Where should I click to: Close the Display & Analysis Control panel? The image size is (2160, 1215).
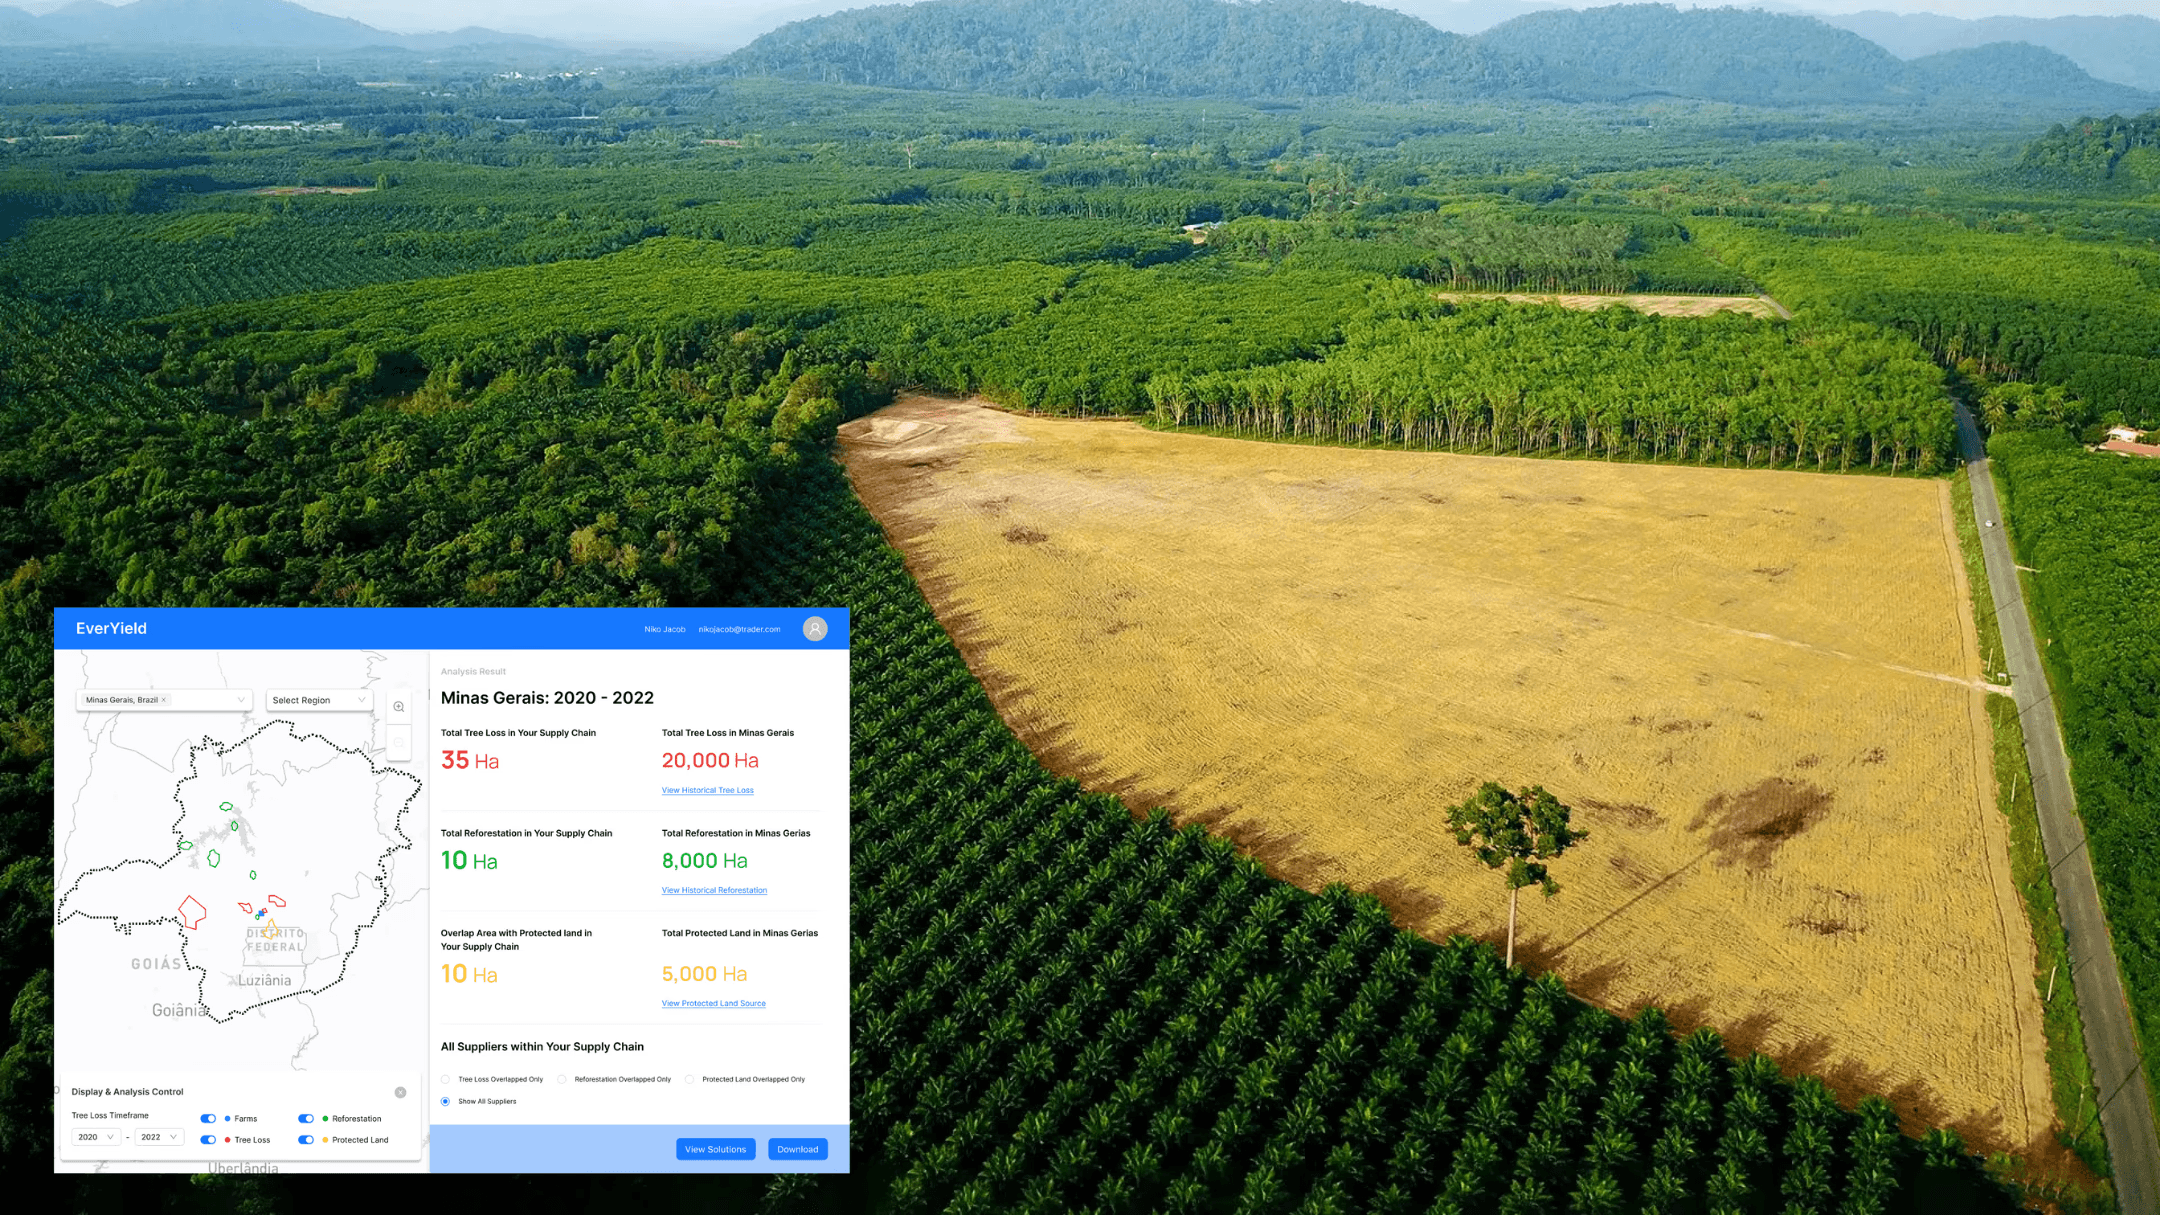400,1092
